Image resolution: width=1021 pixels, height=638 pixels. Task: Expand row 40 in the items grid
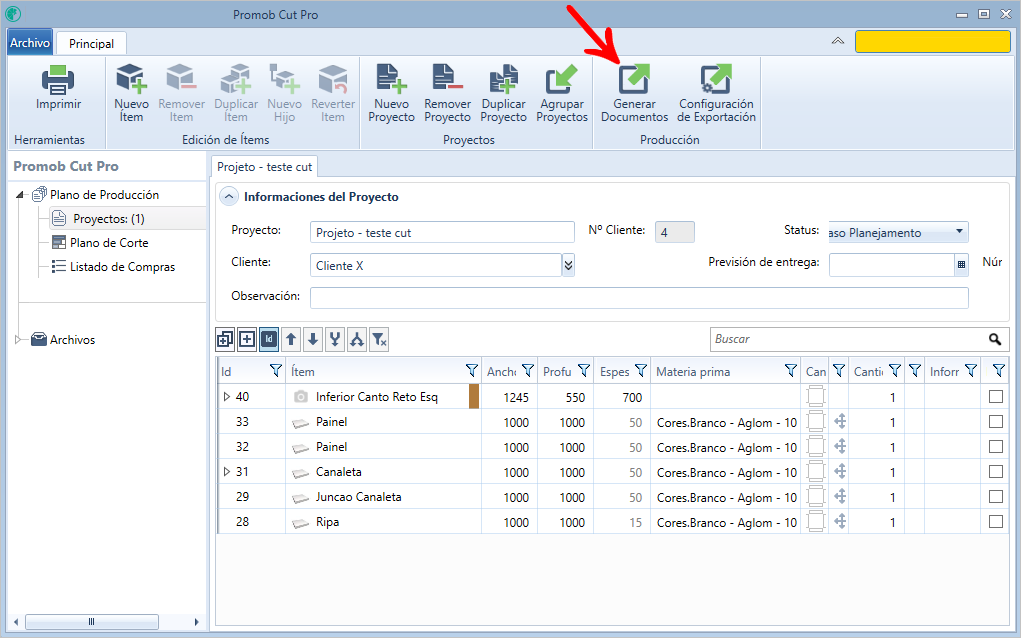click(227, 396)
